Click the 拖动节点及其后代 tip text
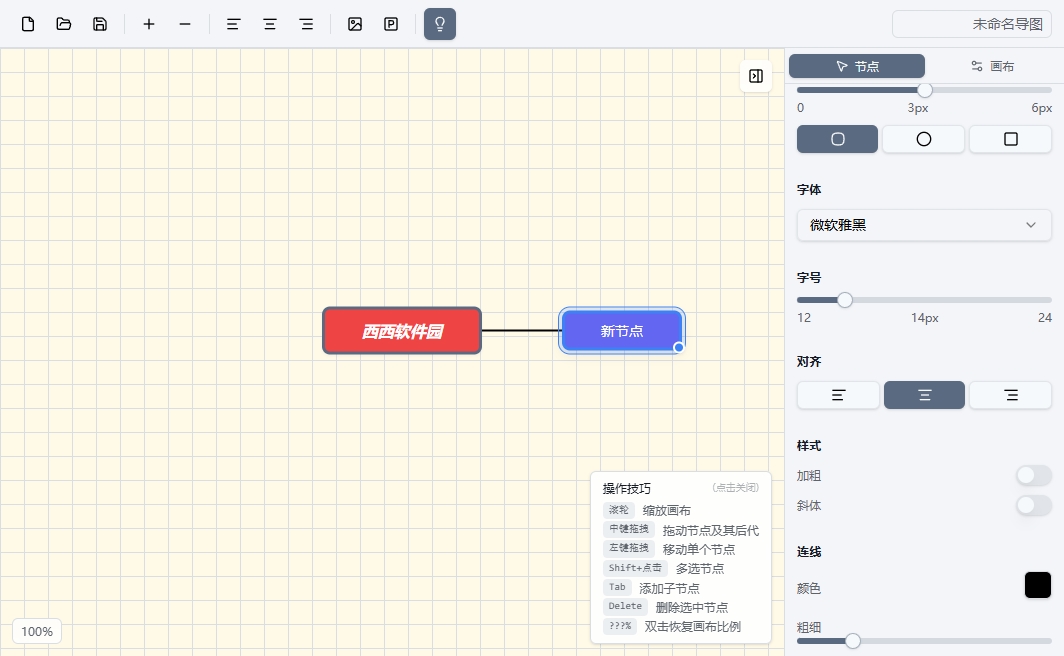 tap(710, 530)
